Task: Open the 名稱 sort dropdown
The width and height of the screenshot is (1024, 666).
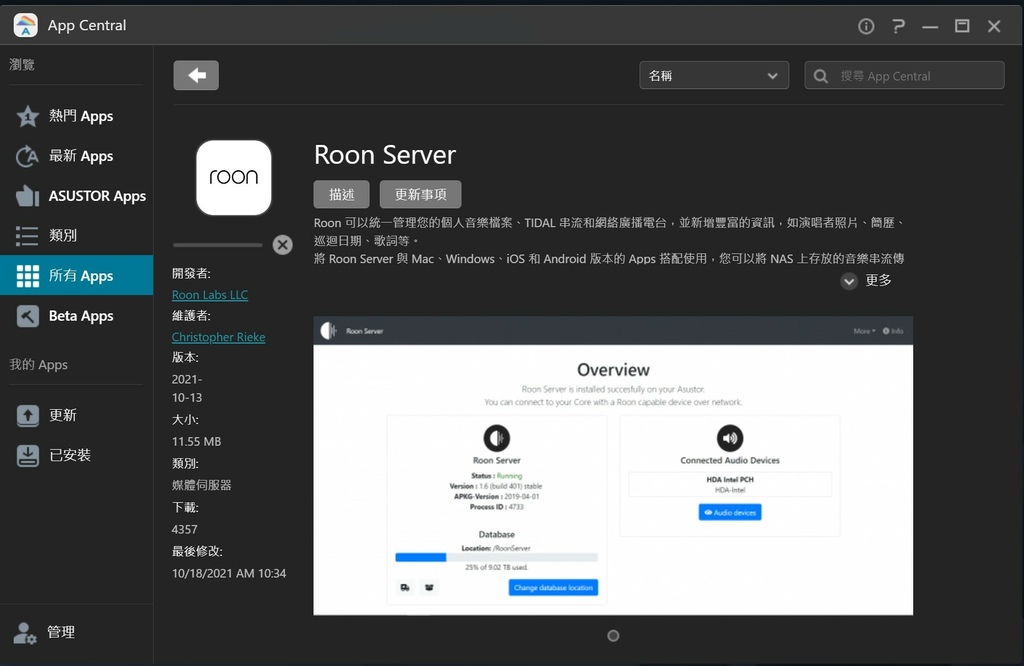Action: point(714,76)
